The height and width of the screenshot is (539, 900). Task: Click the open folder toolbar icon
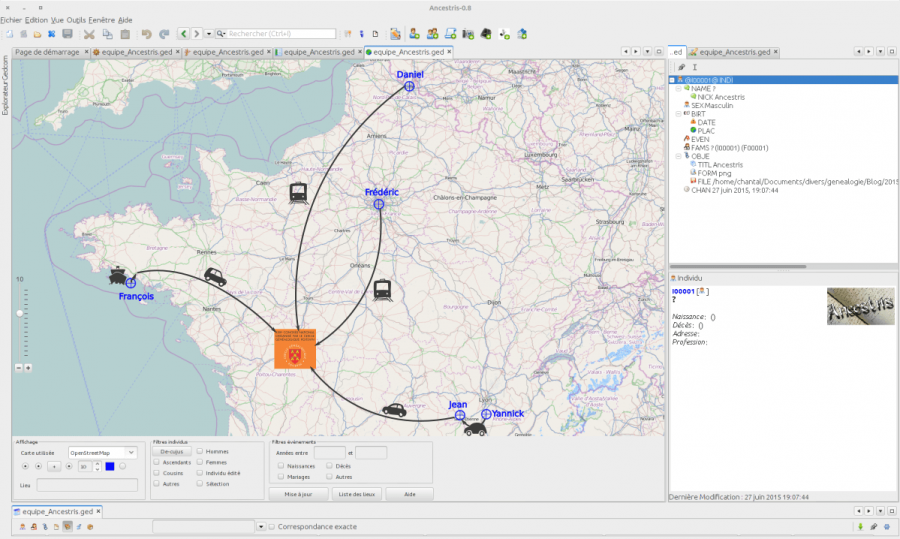pos(37,34)
